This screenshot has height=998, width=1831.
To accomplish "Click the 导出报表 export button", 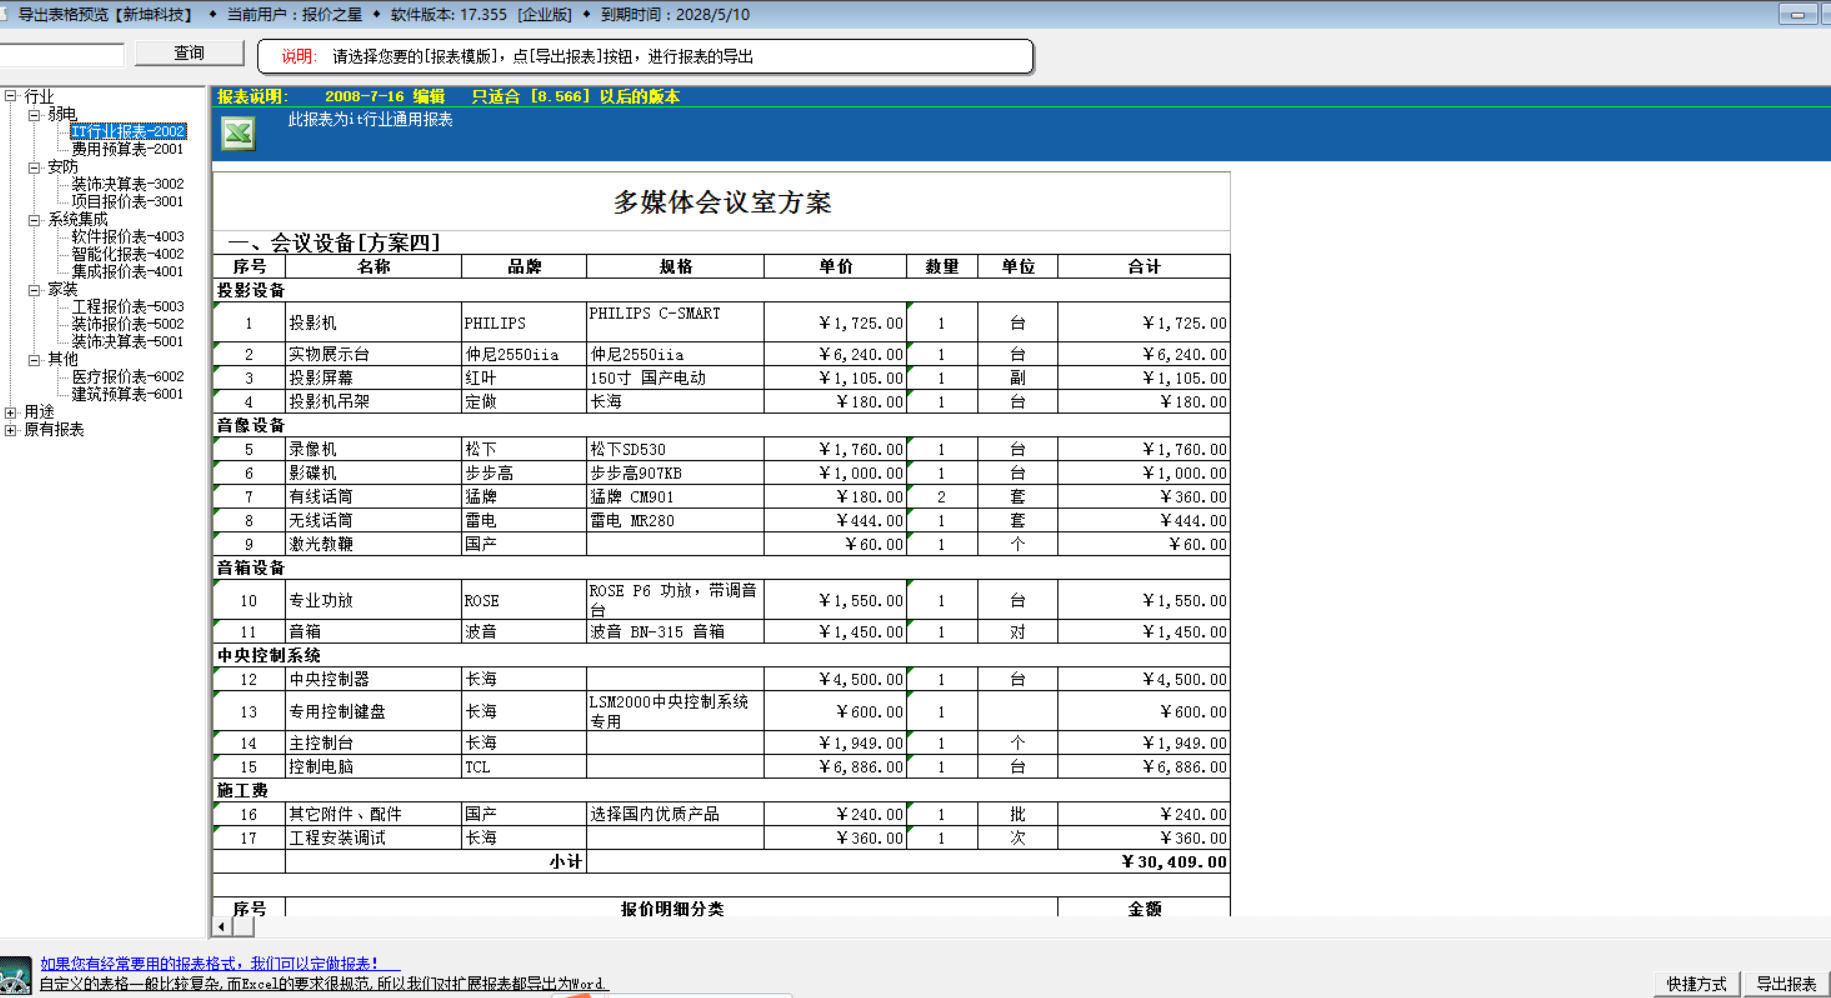I will [x=1786, y=984].
